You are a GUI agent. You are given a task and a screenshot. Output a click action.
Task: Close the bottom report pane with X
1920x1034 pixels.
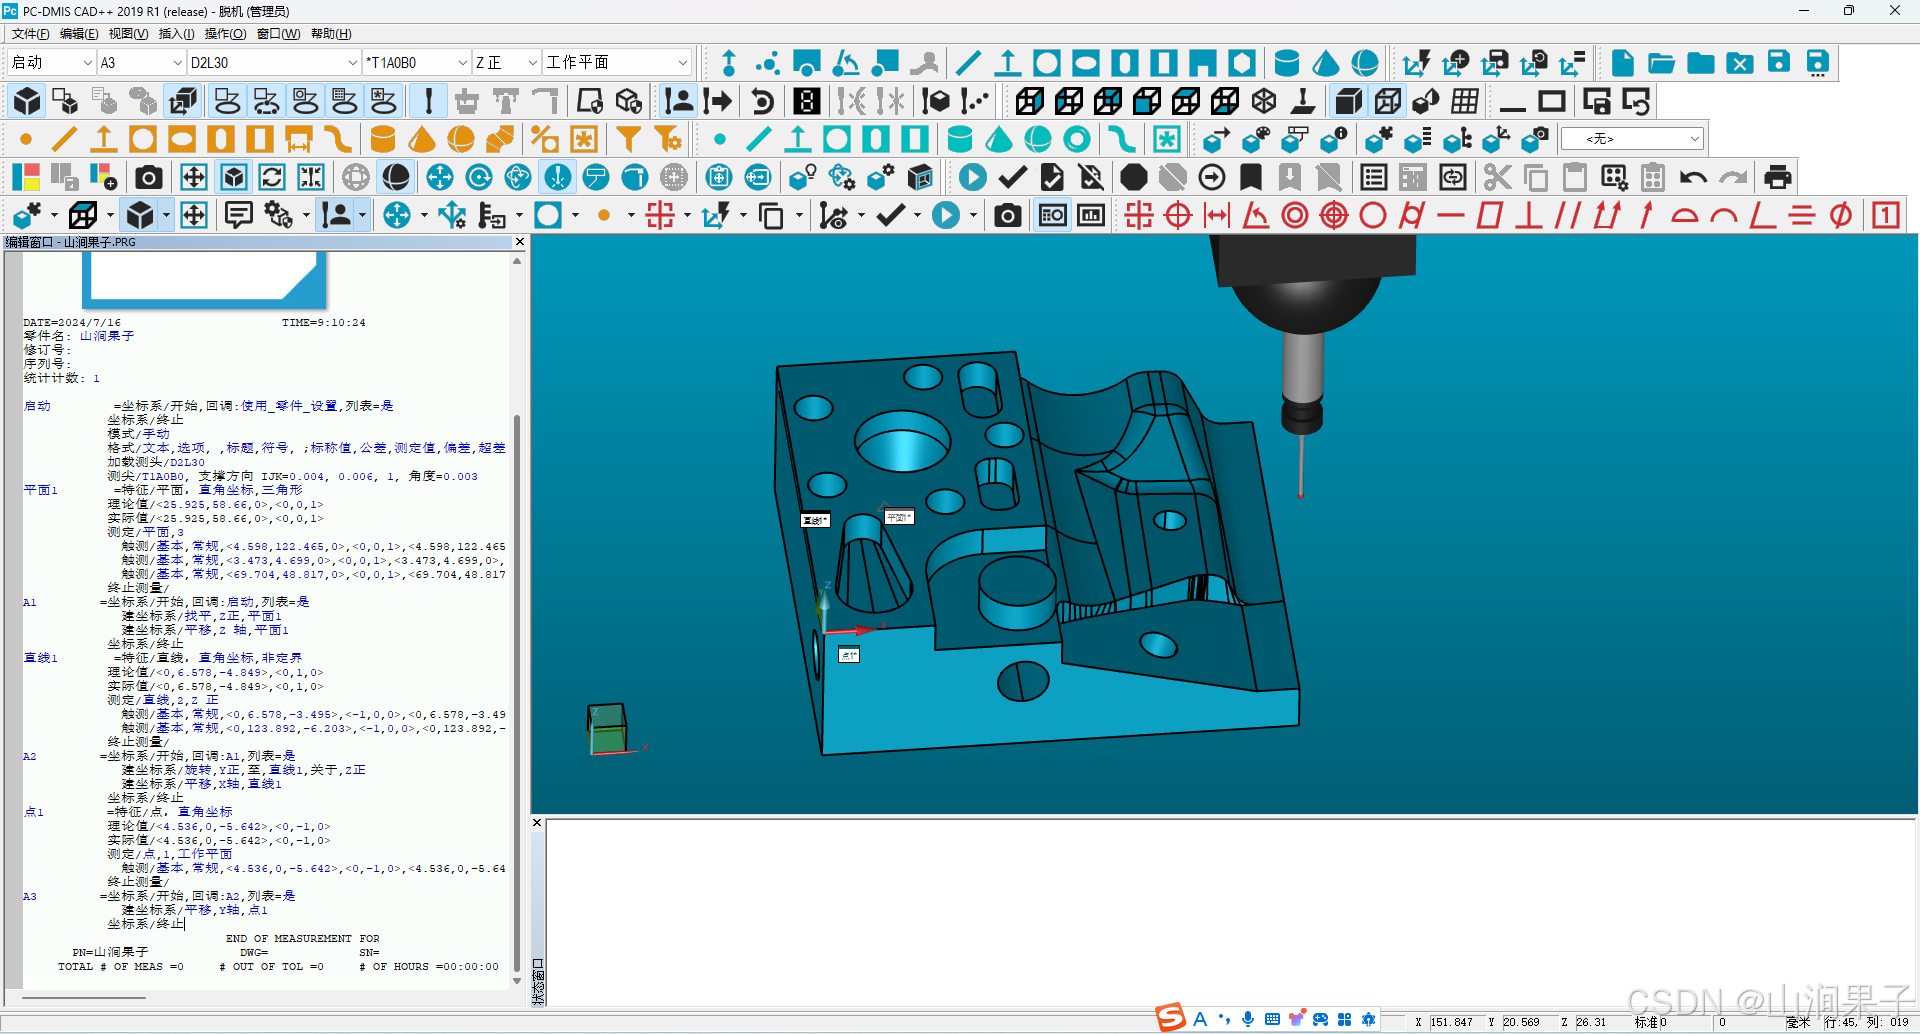coord(537,823)
